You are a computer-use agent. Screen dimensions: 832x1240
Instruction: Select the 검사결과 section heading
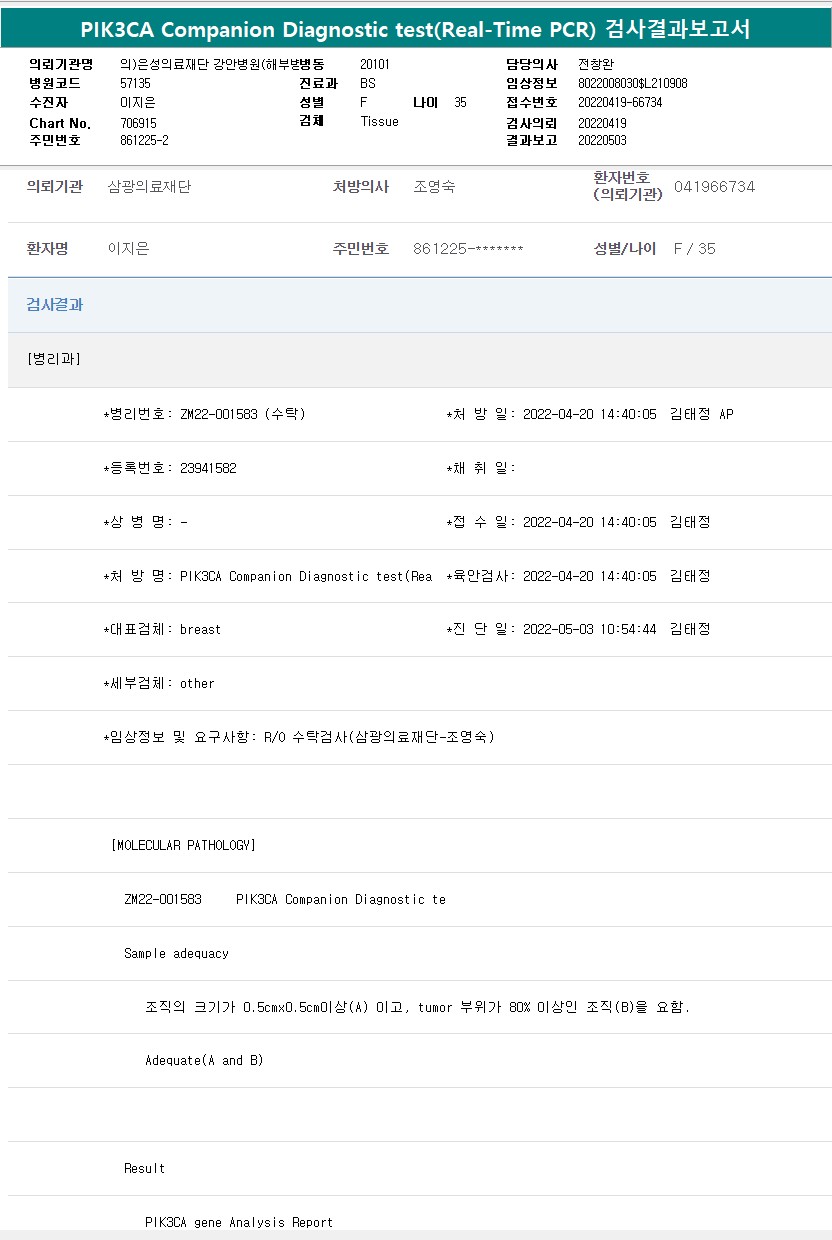(55, 305)
